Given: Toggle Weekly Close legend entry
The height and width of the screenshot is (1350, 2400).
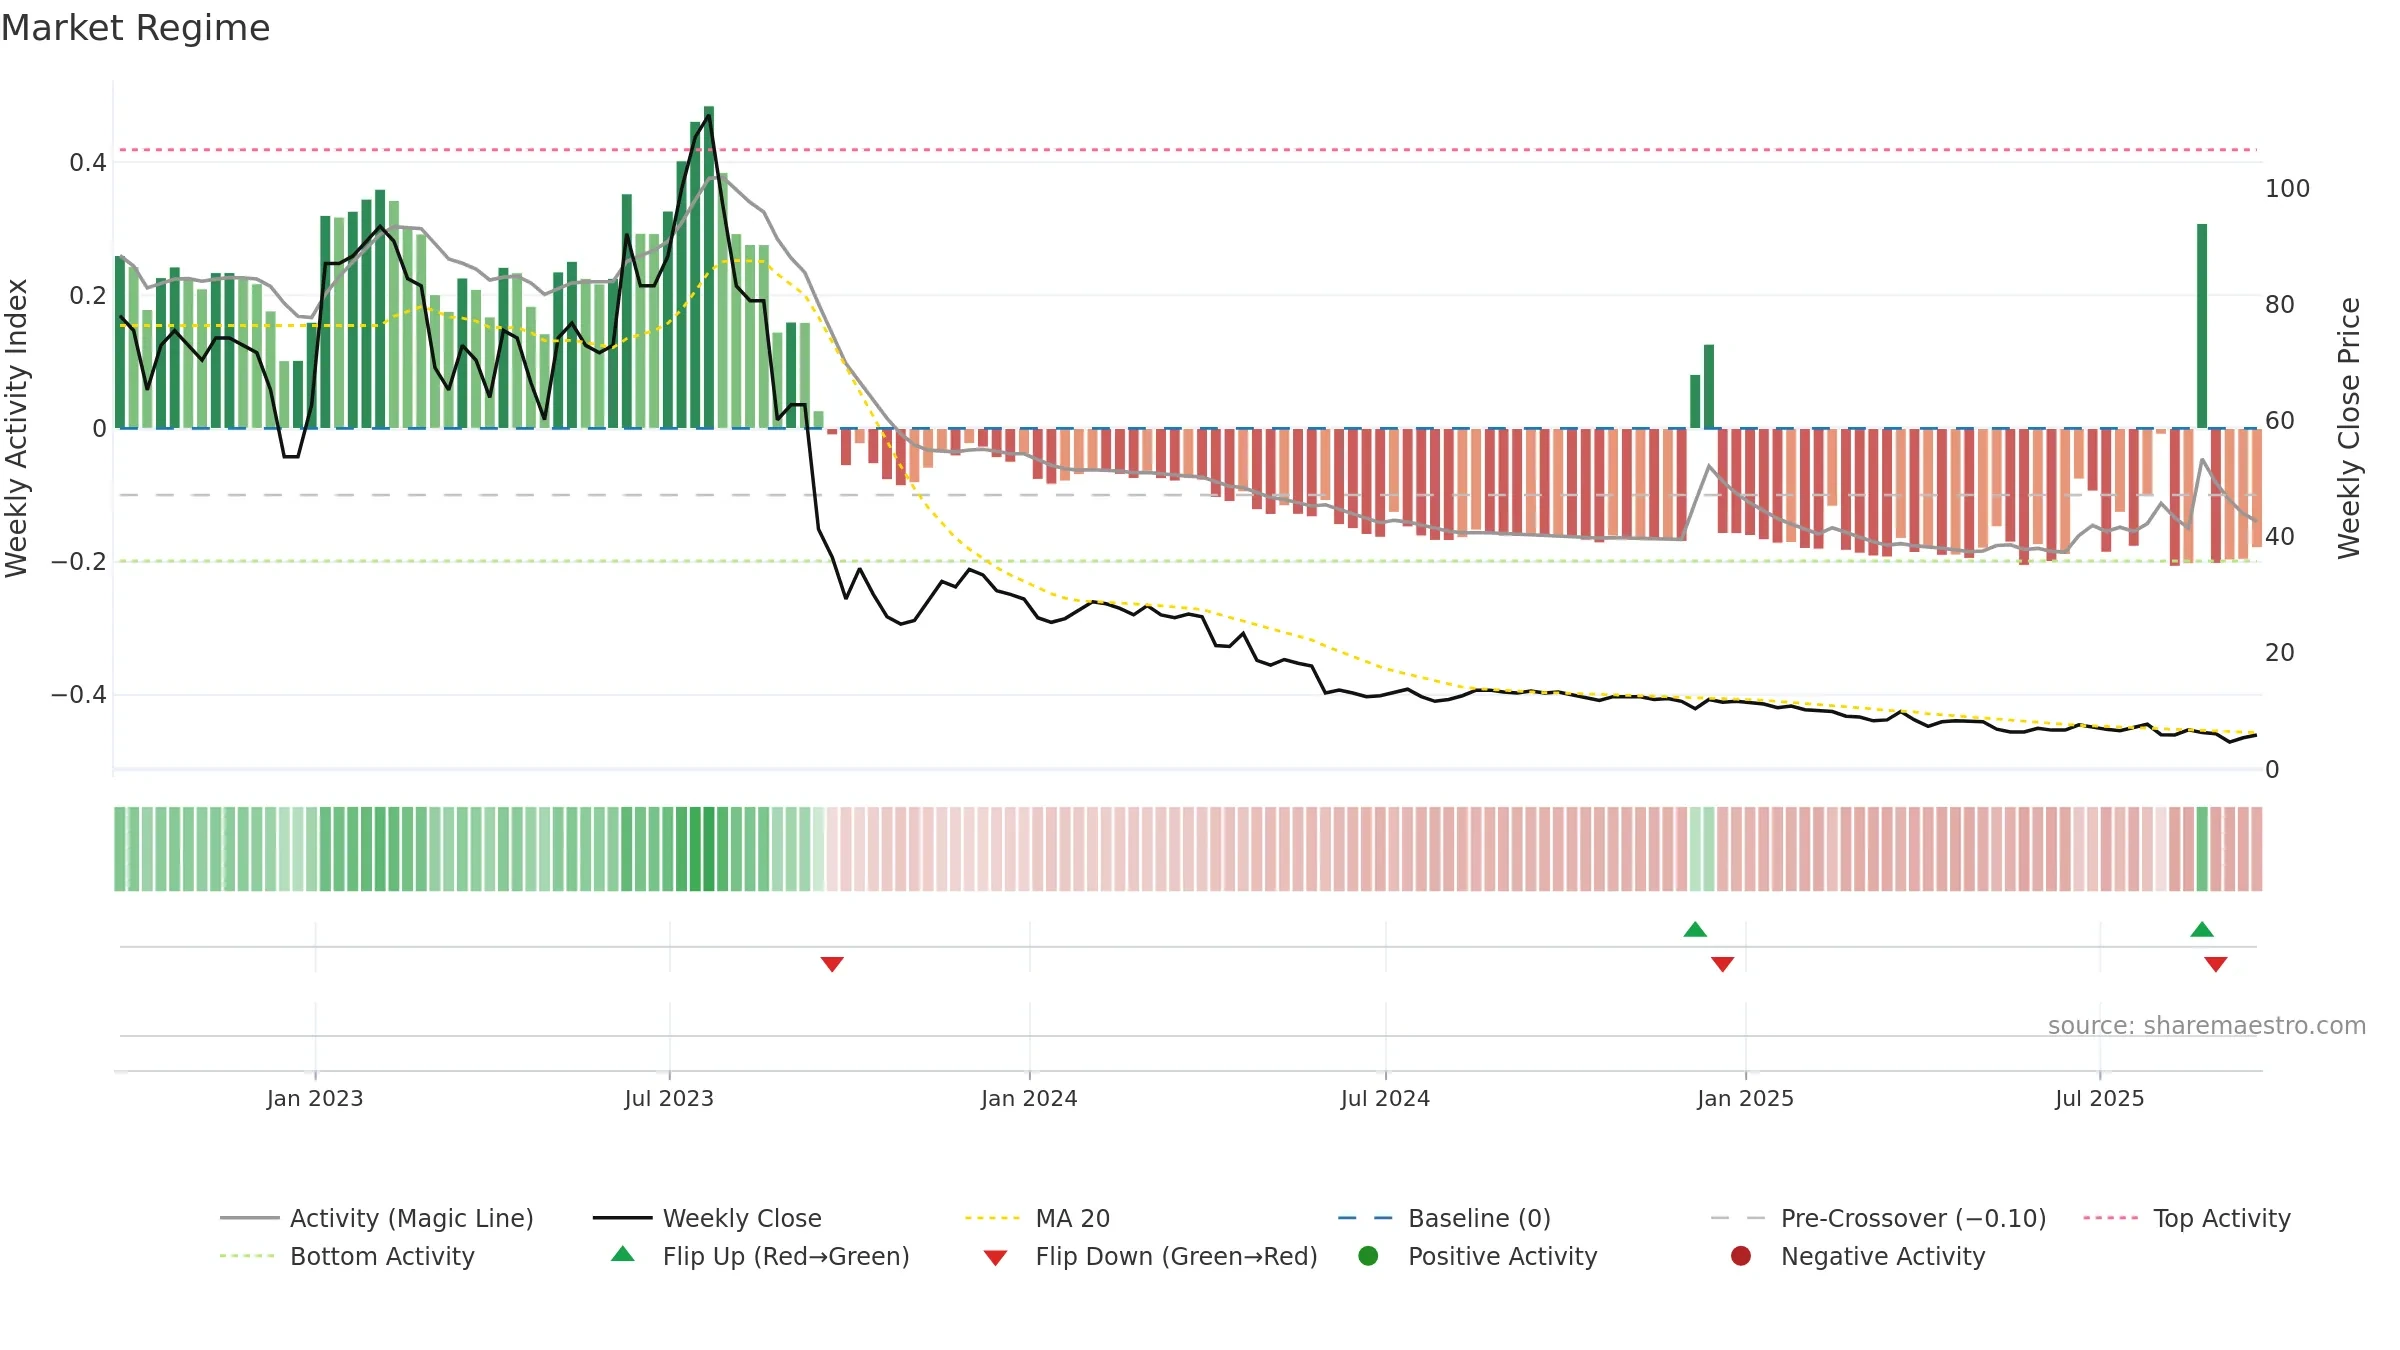Looking at the screenshot, I should coord(707,1218).
